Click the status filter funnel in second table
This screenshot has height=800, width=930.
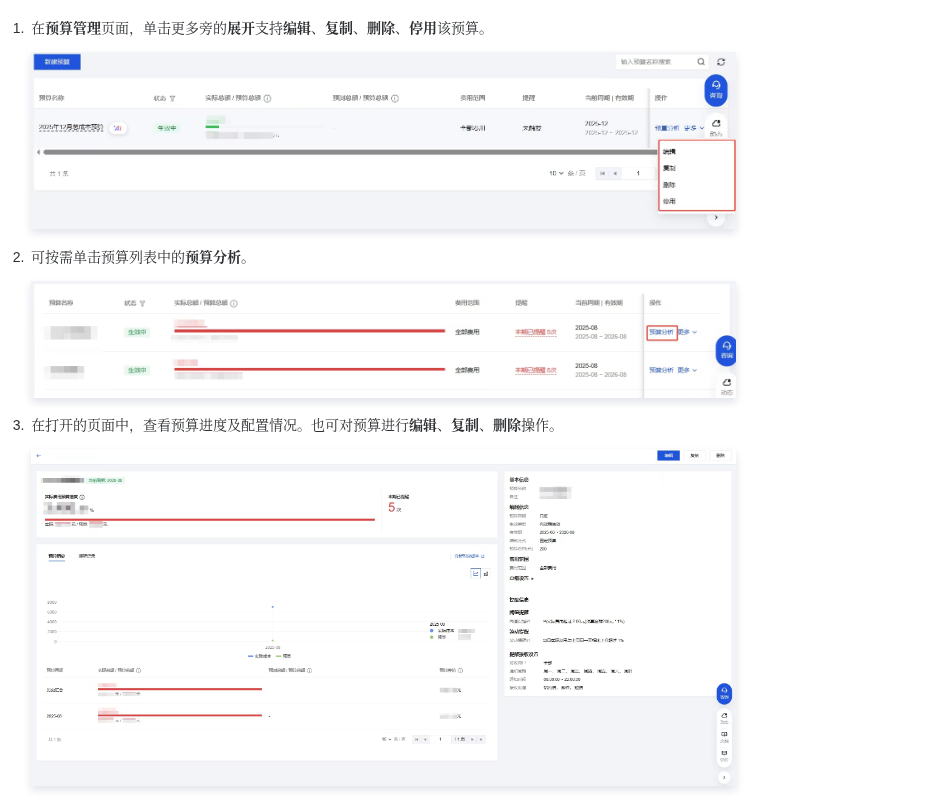[x=142, y=304]
